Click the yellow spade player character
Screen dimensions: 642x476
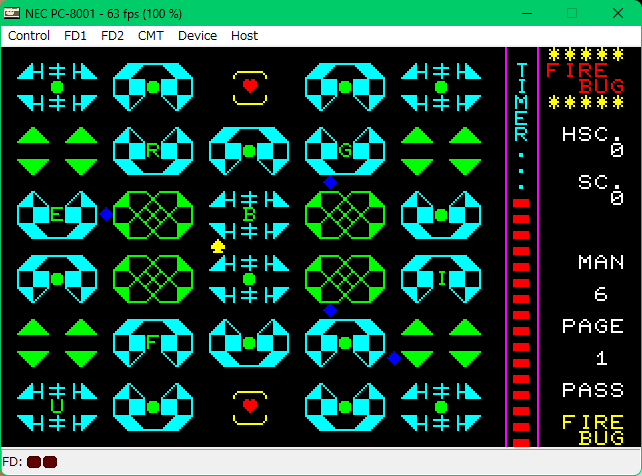point(217,246)
